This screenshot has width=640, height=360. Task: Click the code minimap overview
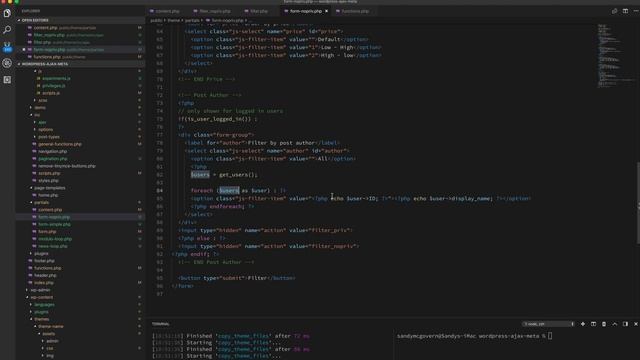pos(615,55)
